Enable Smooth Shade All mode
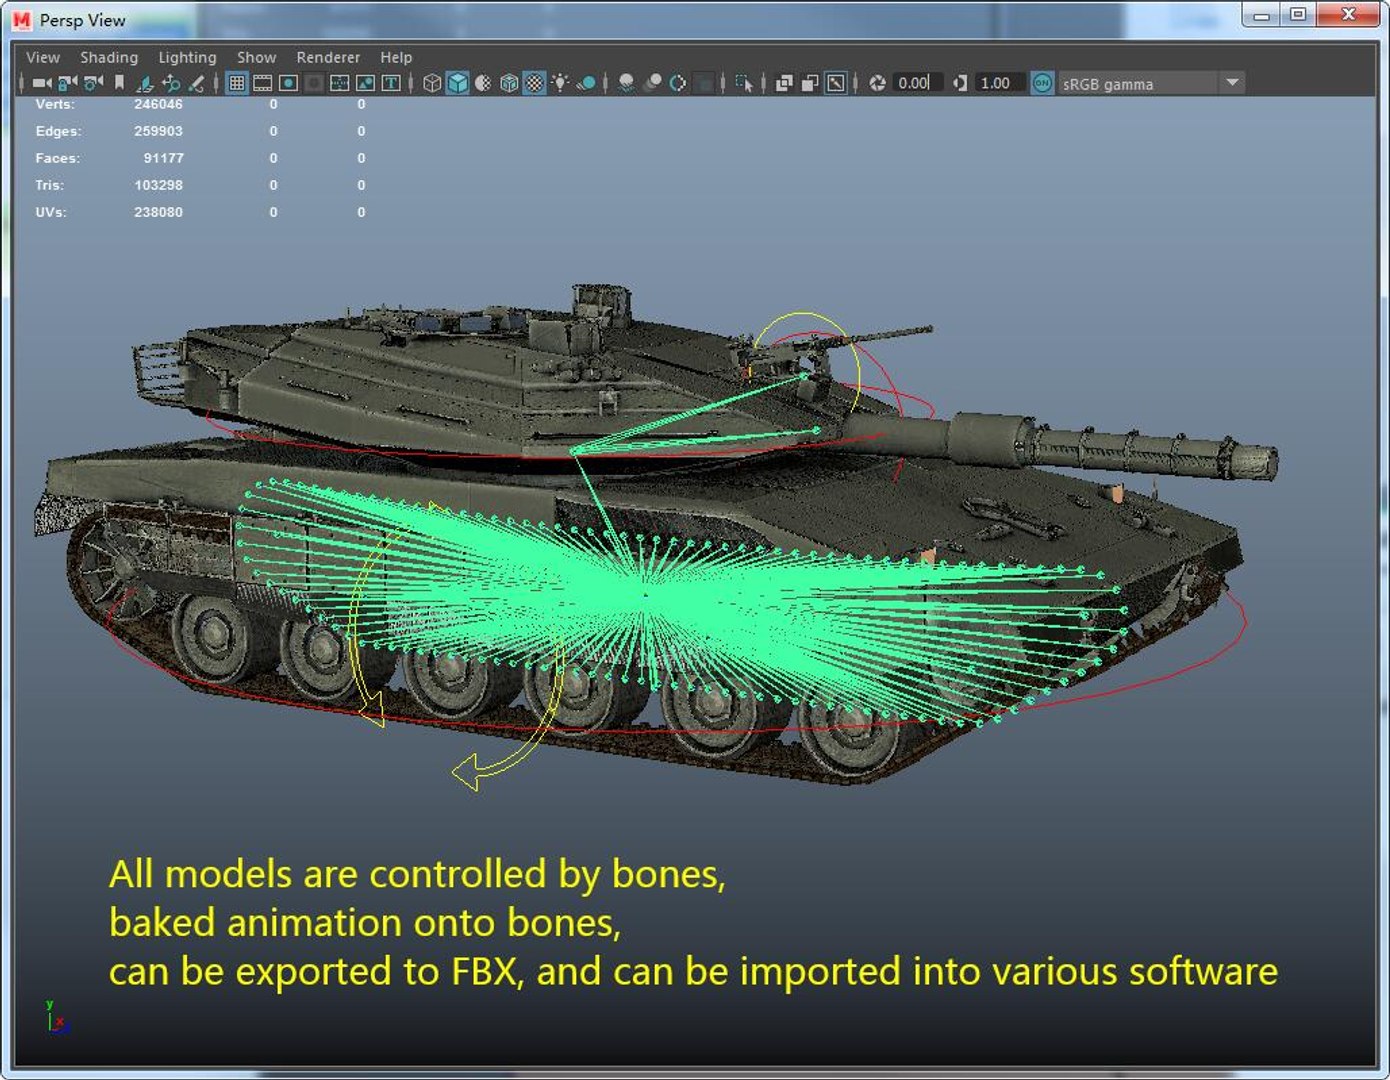The width and height of the screenshot is (1390, 1080). tap(458, 83)
